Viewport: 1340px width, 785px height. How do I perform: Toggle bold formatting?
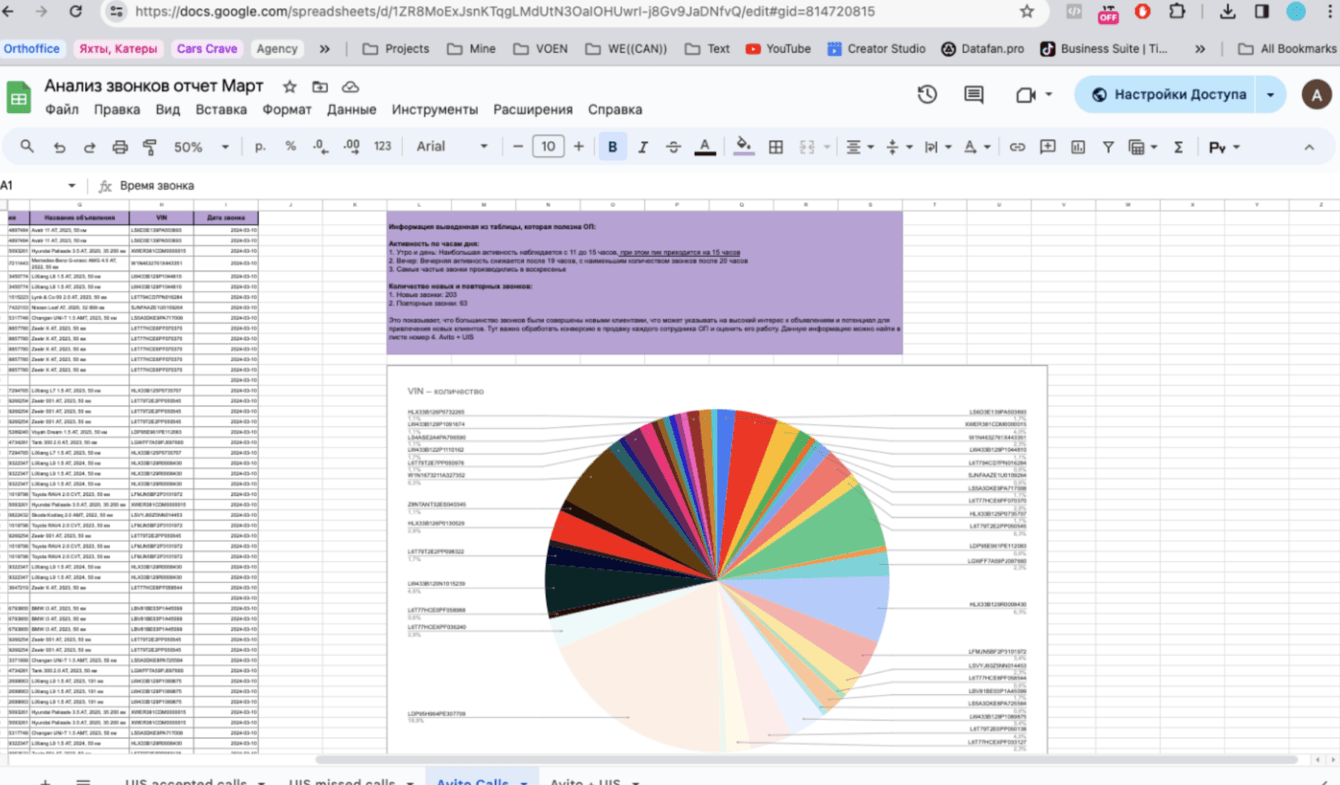612,147
